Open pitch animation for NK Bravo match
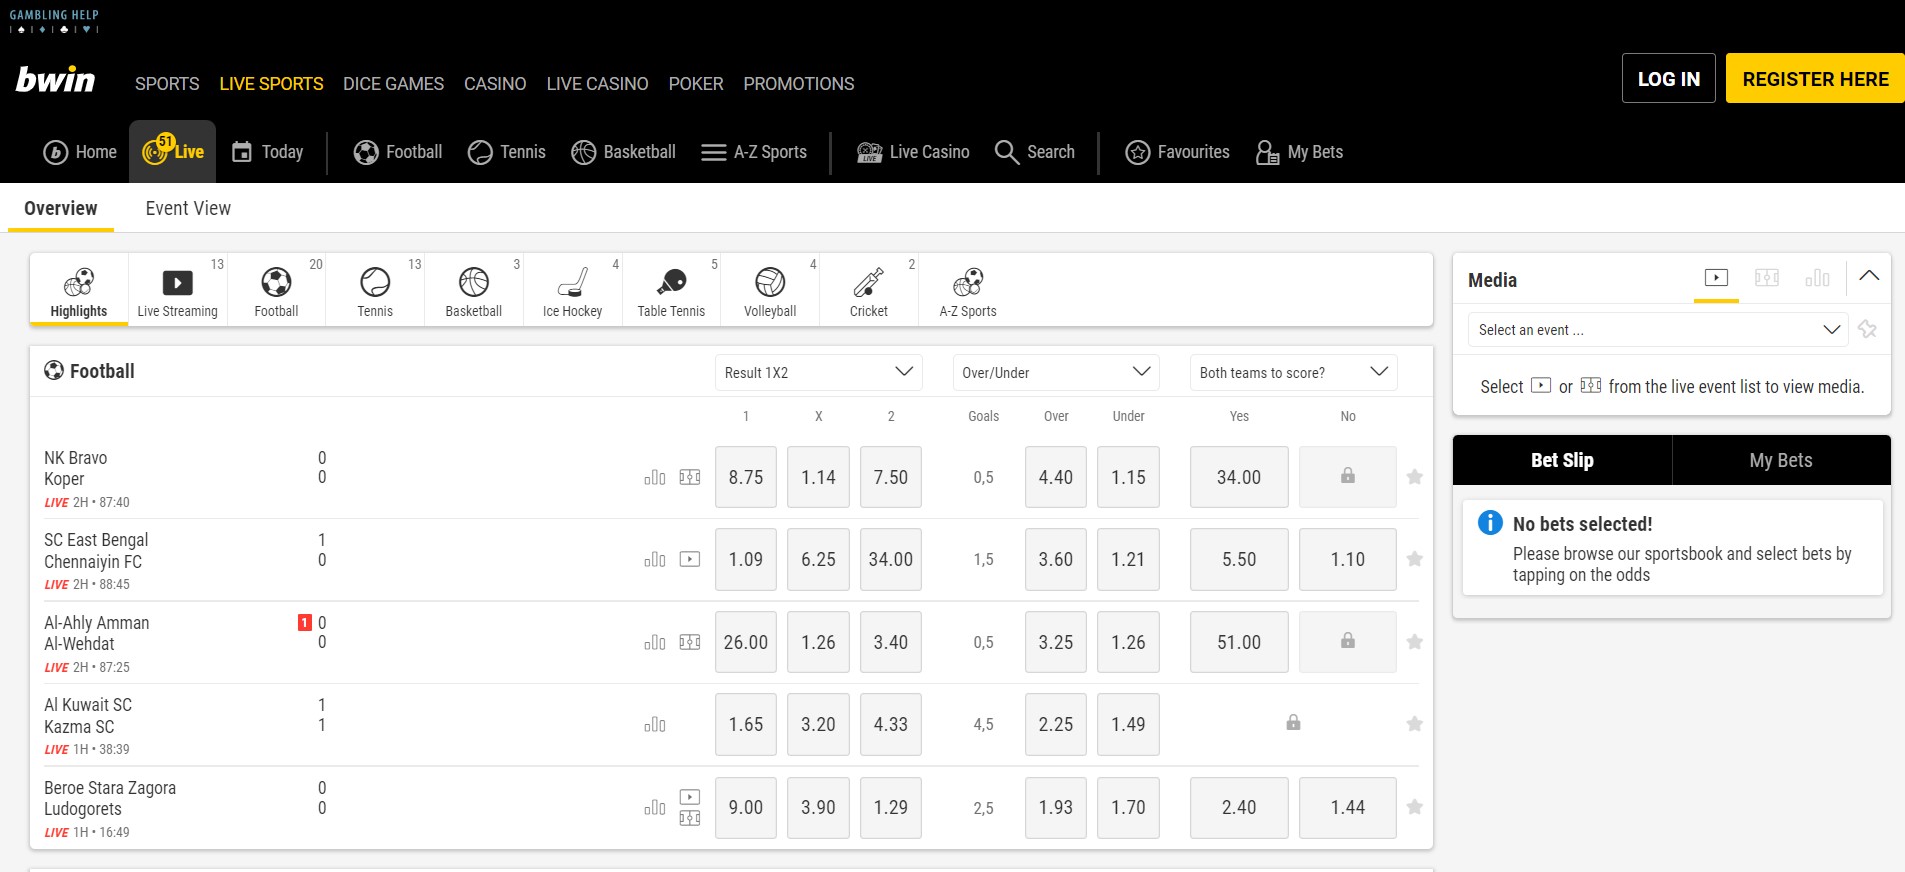The height and width of the screenshot is (872, 1905). [x=690, y=477]
